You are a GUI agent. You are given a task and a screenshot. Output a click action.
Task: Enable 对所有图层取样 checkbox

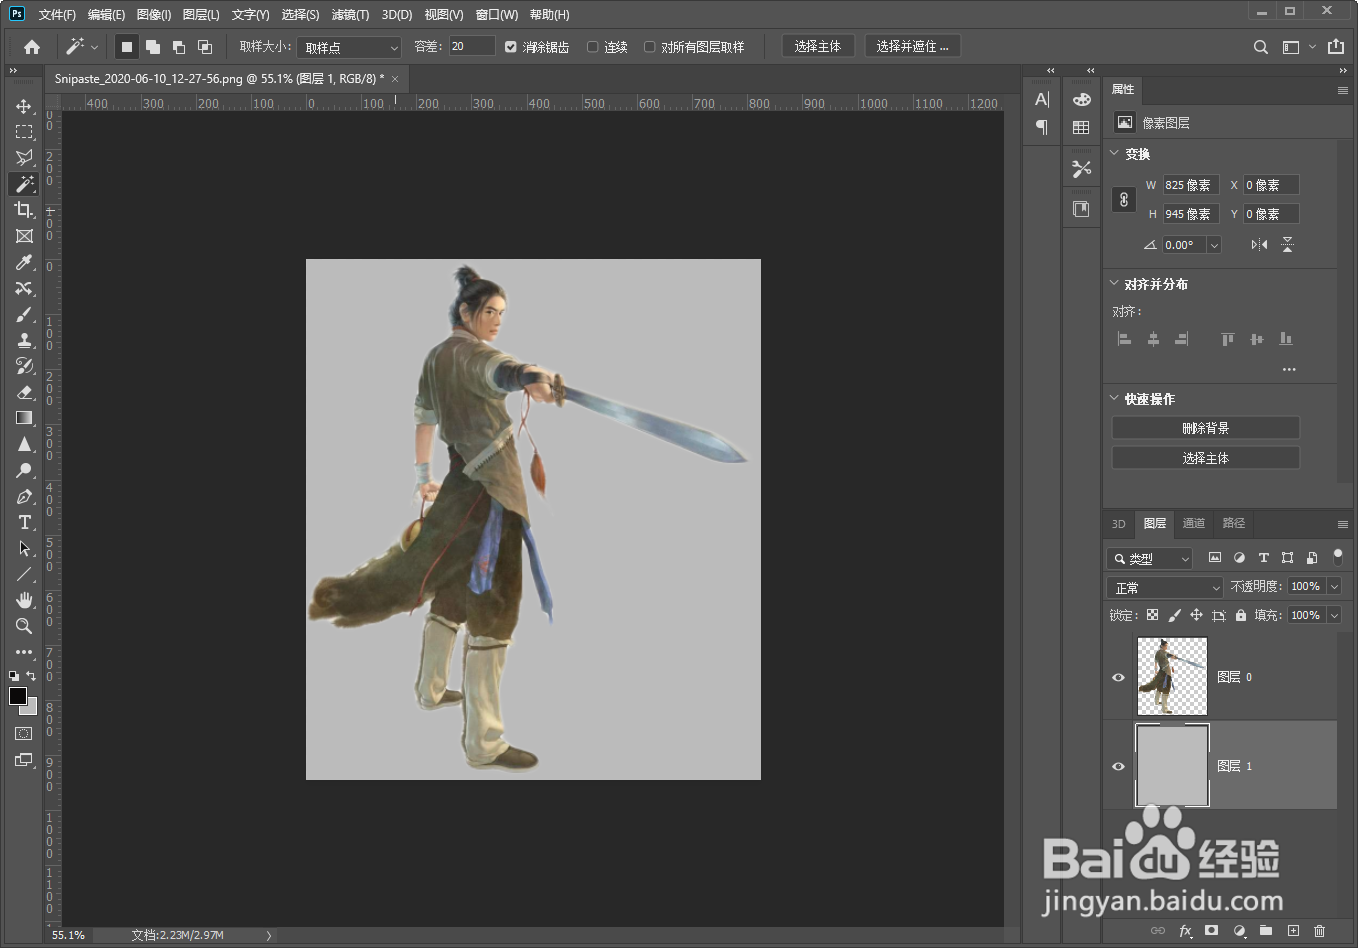point(649,47)
